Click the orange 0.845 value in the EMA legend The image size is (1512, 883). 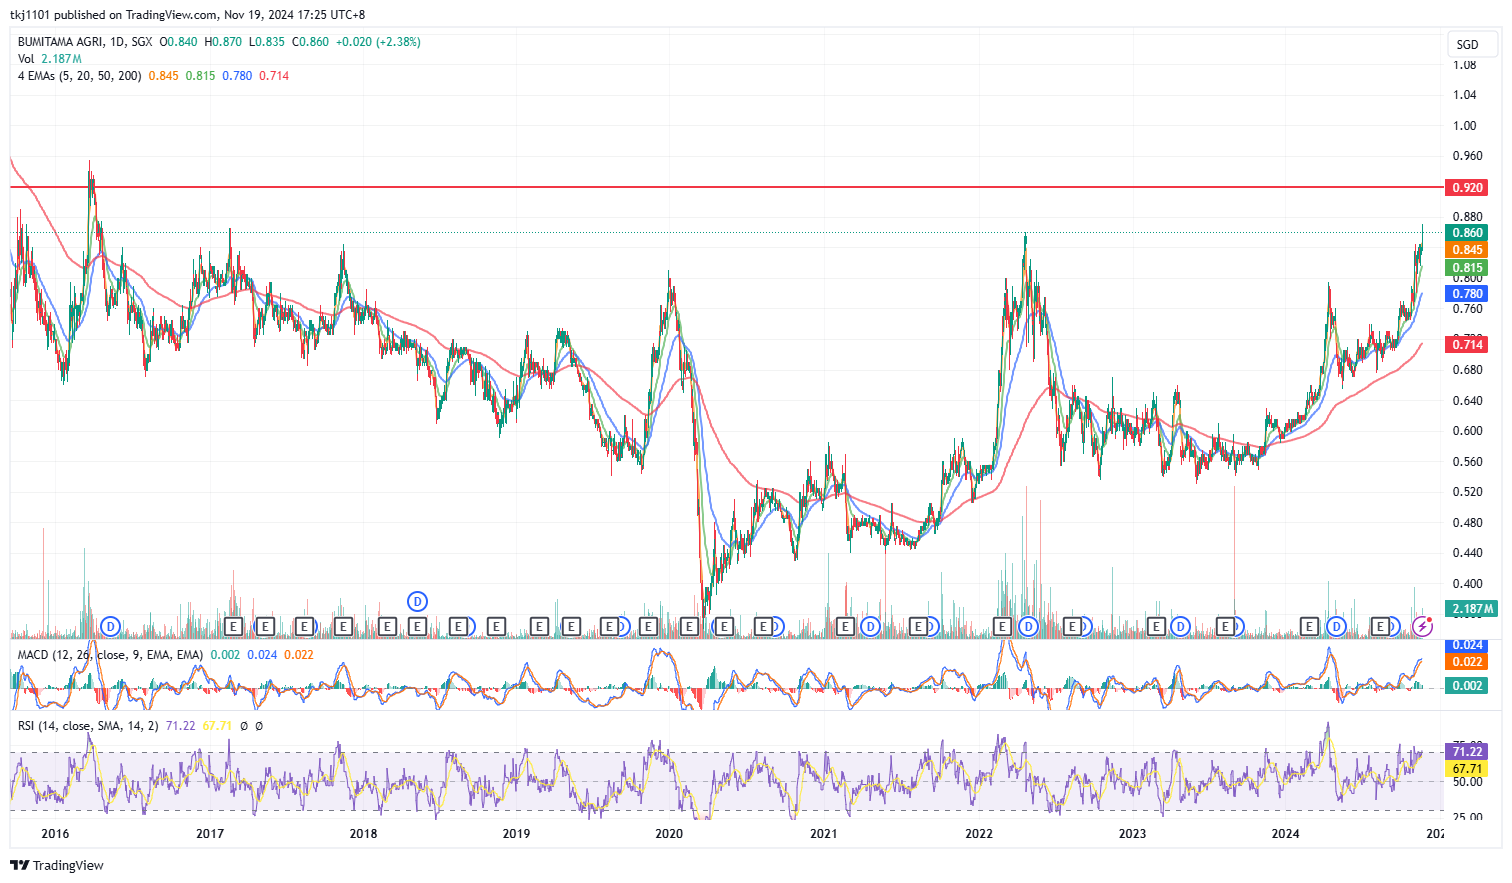coord(164,76)
